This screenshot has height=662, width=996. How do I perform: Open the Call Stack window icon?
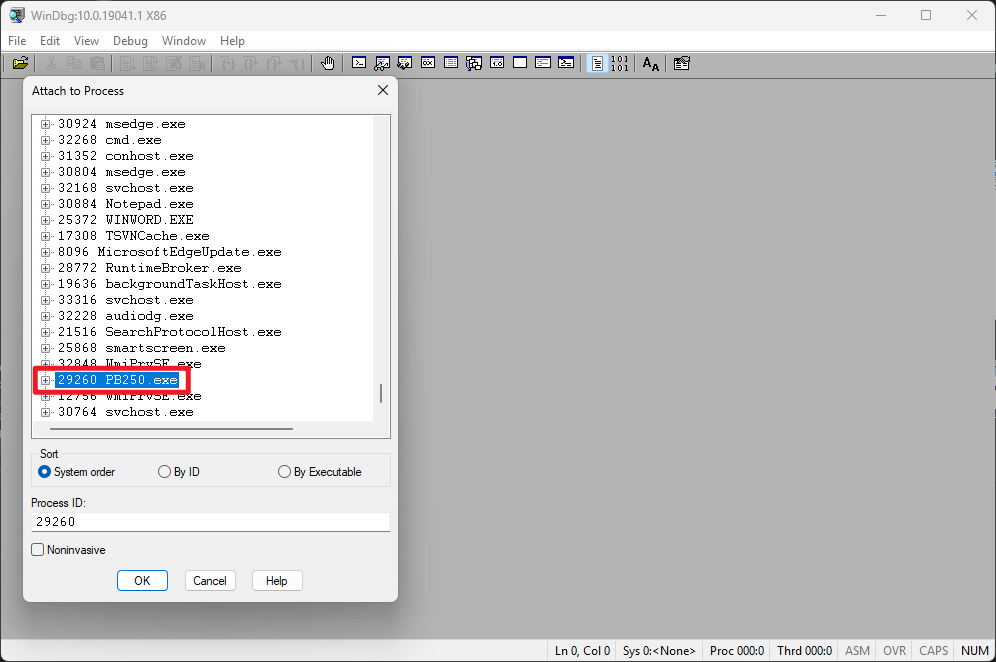click(473, 63)
